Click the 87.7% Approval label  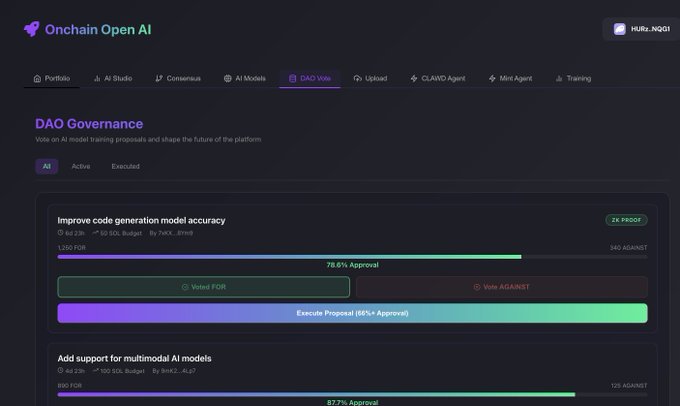coord(352,403)
